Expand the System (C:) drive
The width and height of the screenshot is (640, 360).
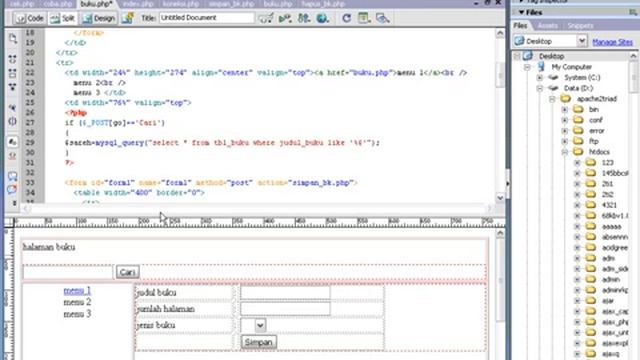pyautogui.click(x=540, y=78)
